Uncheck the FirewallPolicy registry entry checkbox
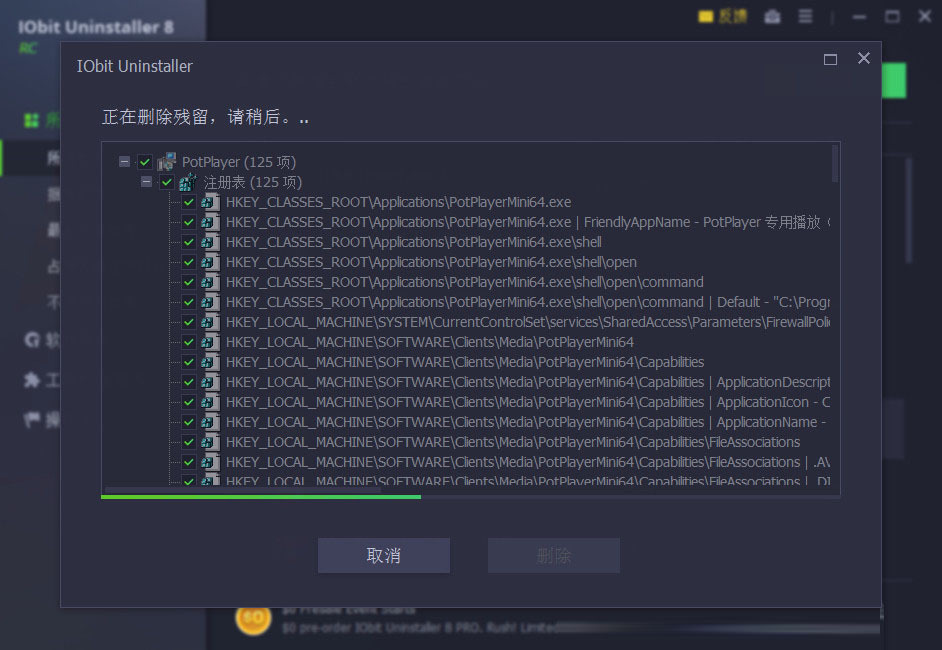Image resolution: width=942 pixels, height=650 pixels. (189, 322)
